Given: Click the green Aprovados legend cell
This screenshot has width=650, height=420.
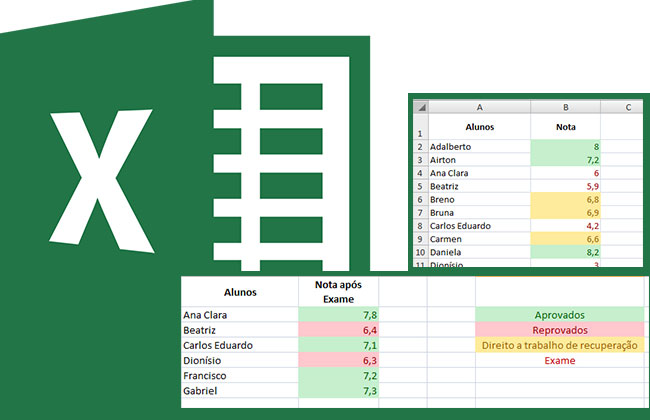Looking at the screenshot, I should point(560,315).
